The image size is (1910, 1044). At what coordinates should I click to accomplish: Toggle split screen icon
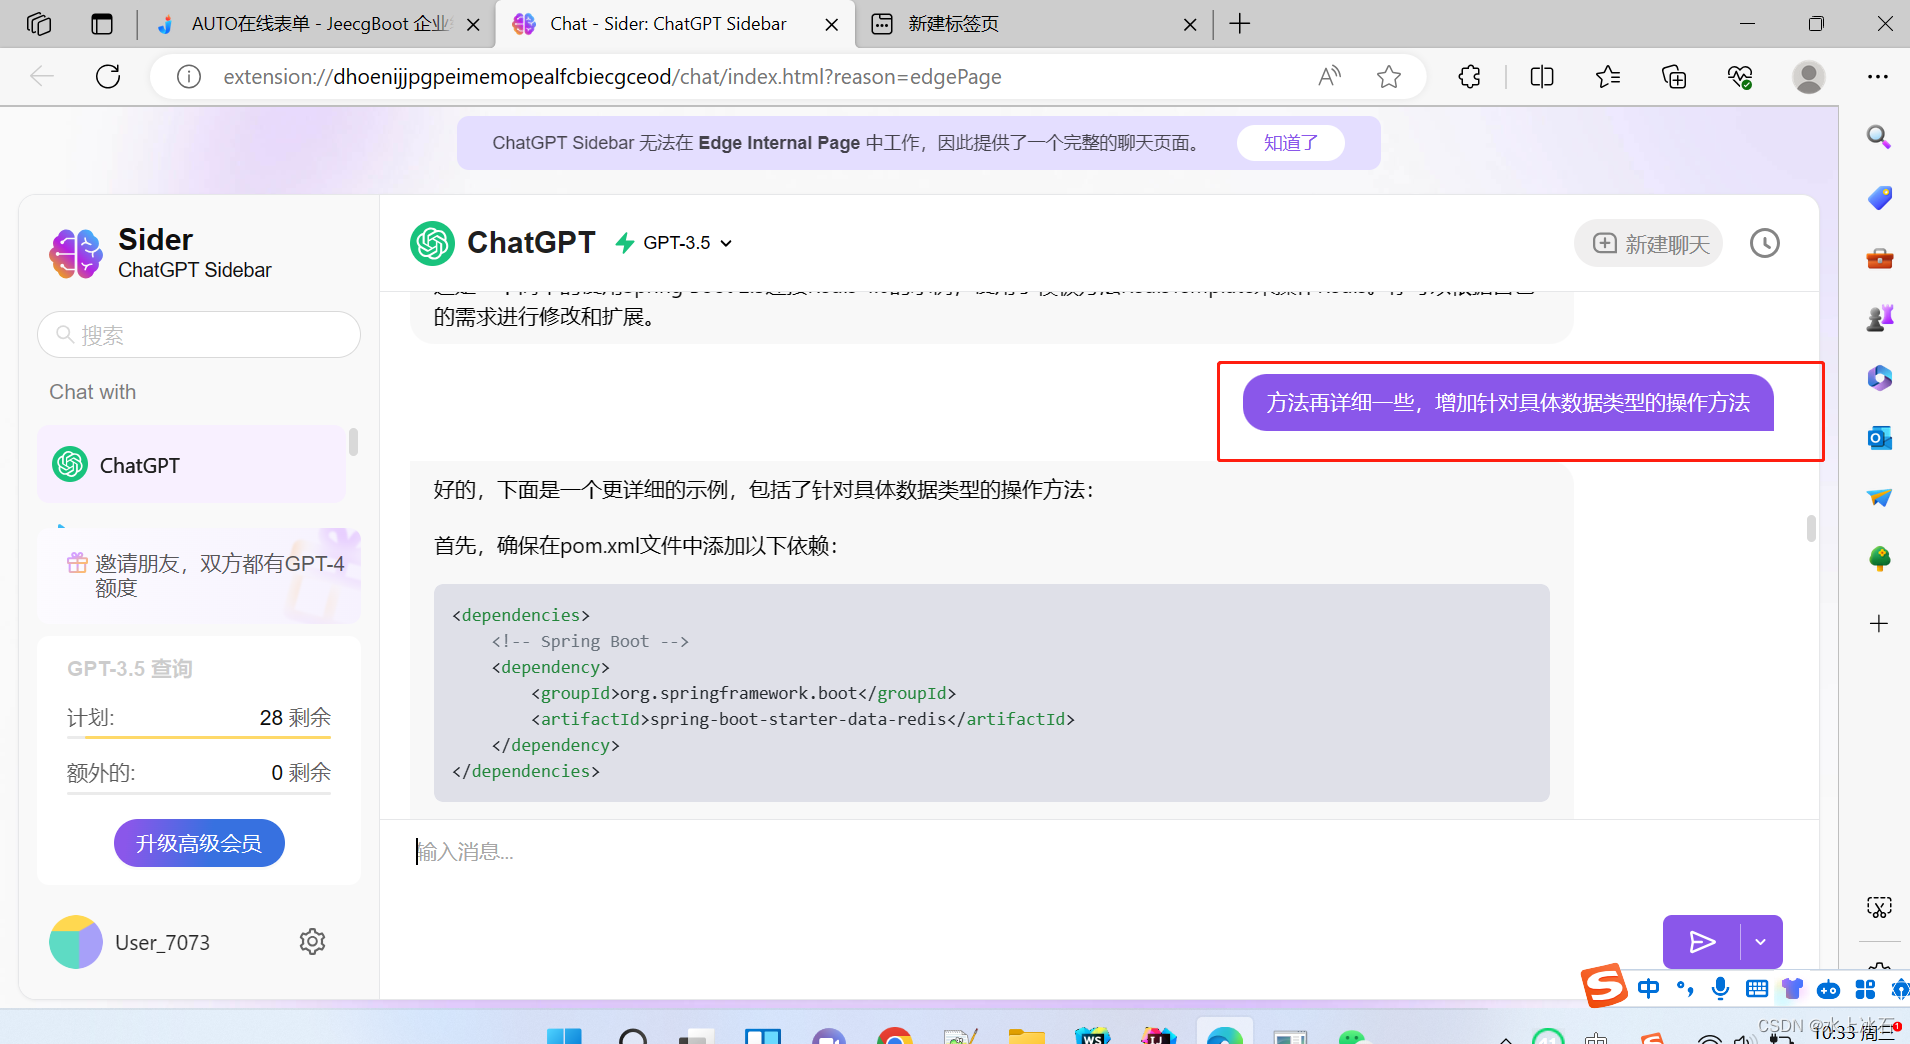point(1542,77)
